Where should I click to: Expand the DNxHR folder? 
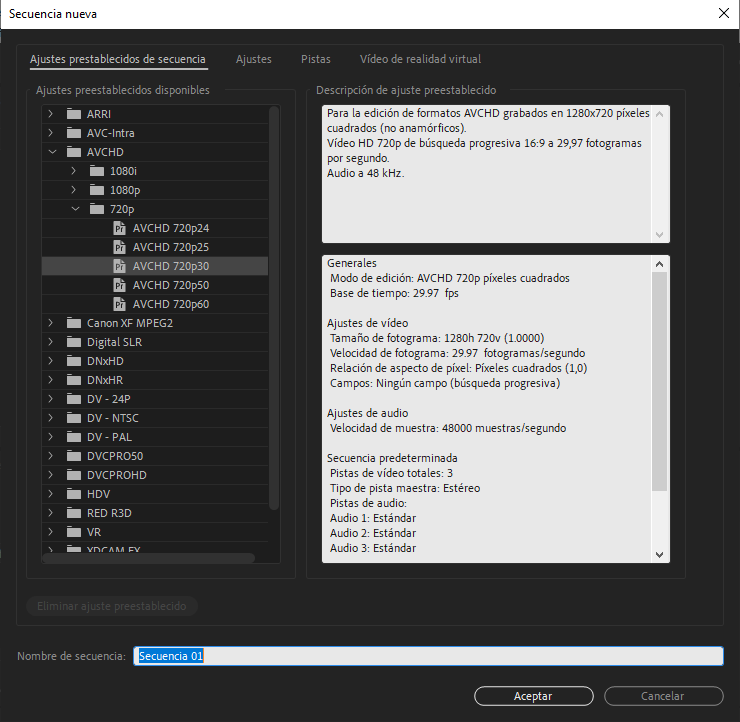pos(51,380)
